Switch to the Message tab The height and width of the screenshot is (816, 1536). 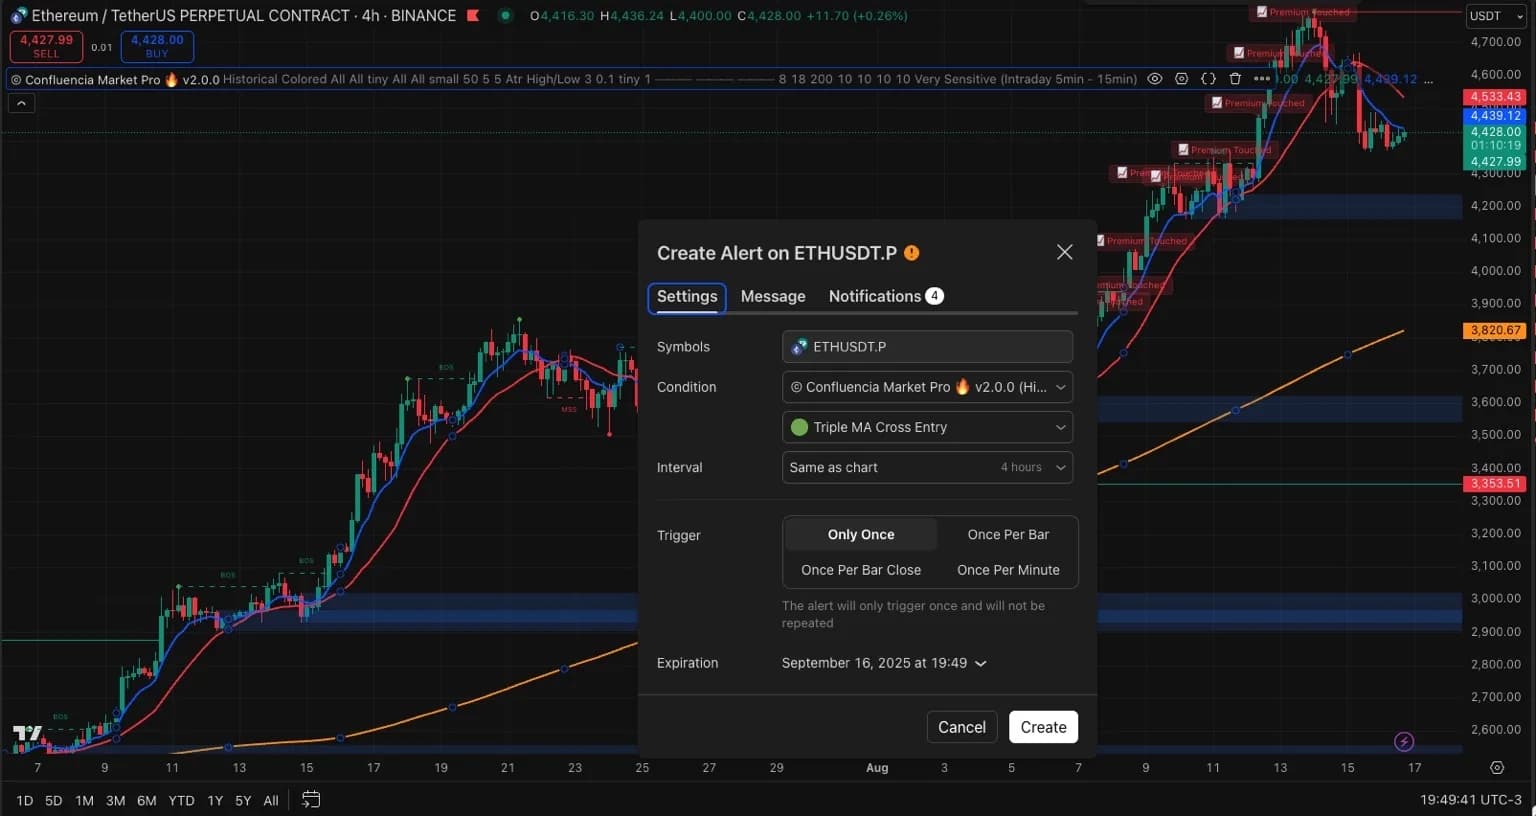(x=773, y=297)
